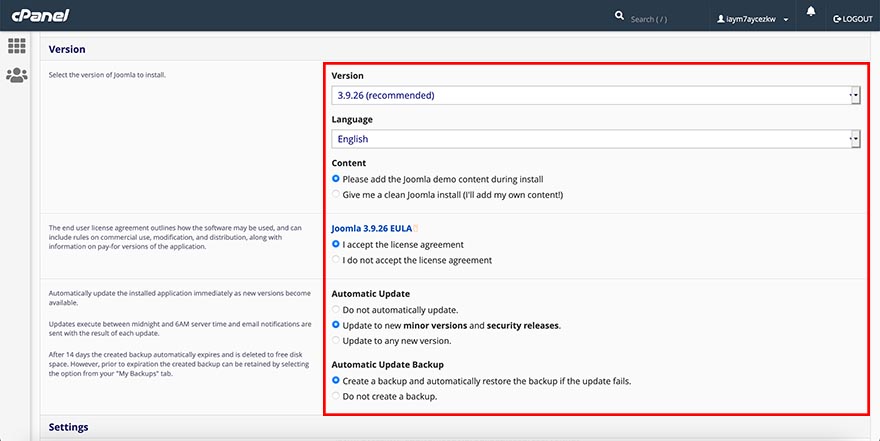This screenshot has height=441, width=880.
Task: Click the Settings section heading
Action: pos(68,427)
